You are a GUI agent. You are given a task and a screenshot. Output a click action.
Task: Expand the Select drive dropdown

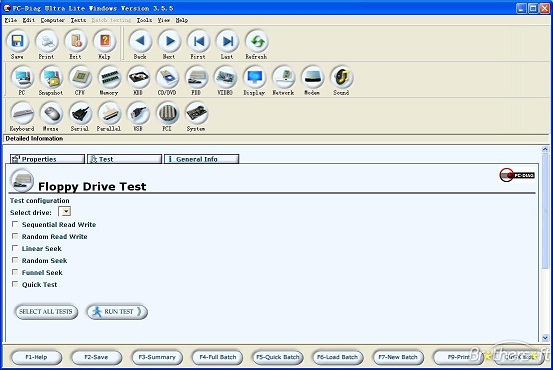(66, 211)
